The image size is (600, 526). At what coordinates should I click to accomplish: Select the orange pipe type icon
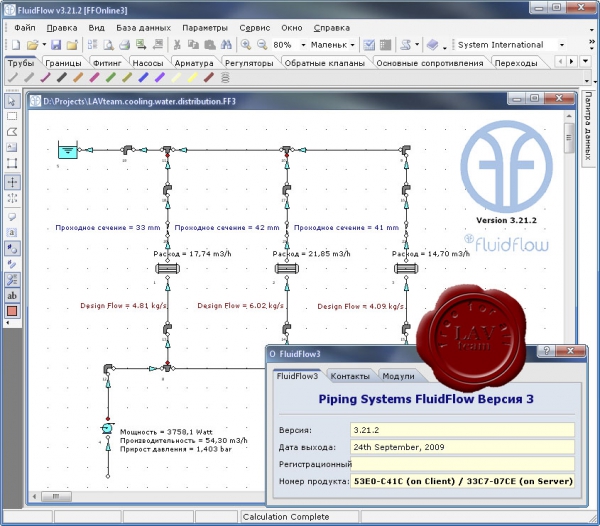(78, 78)
